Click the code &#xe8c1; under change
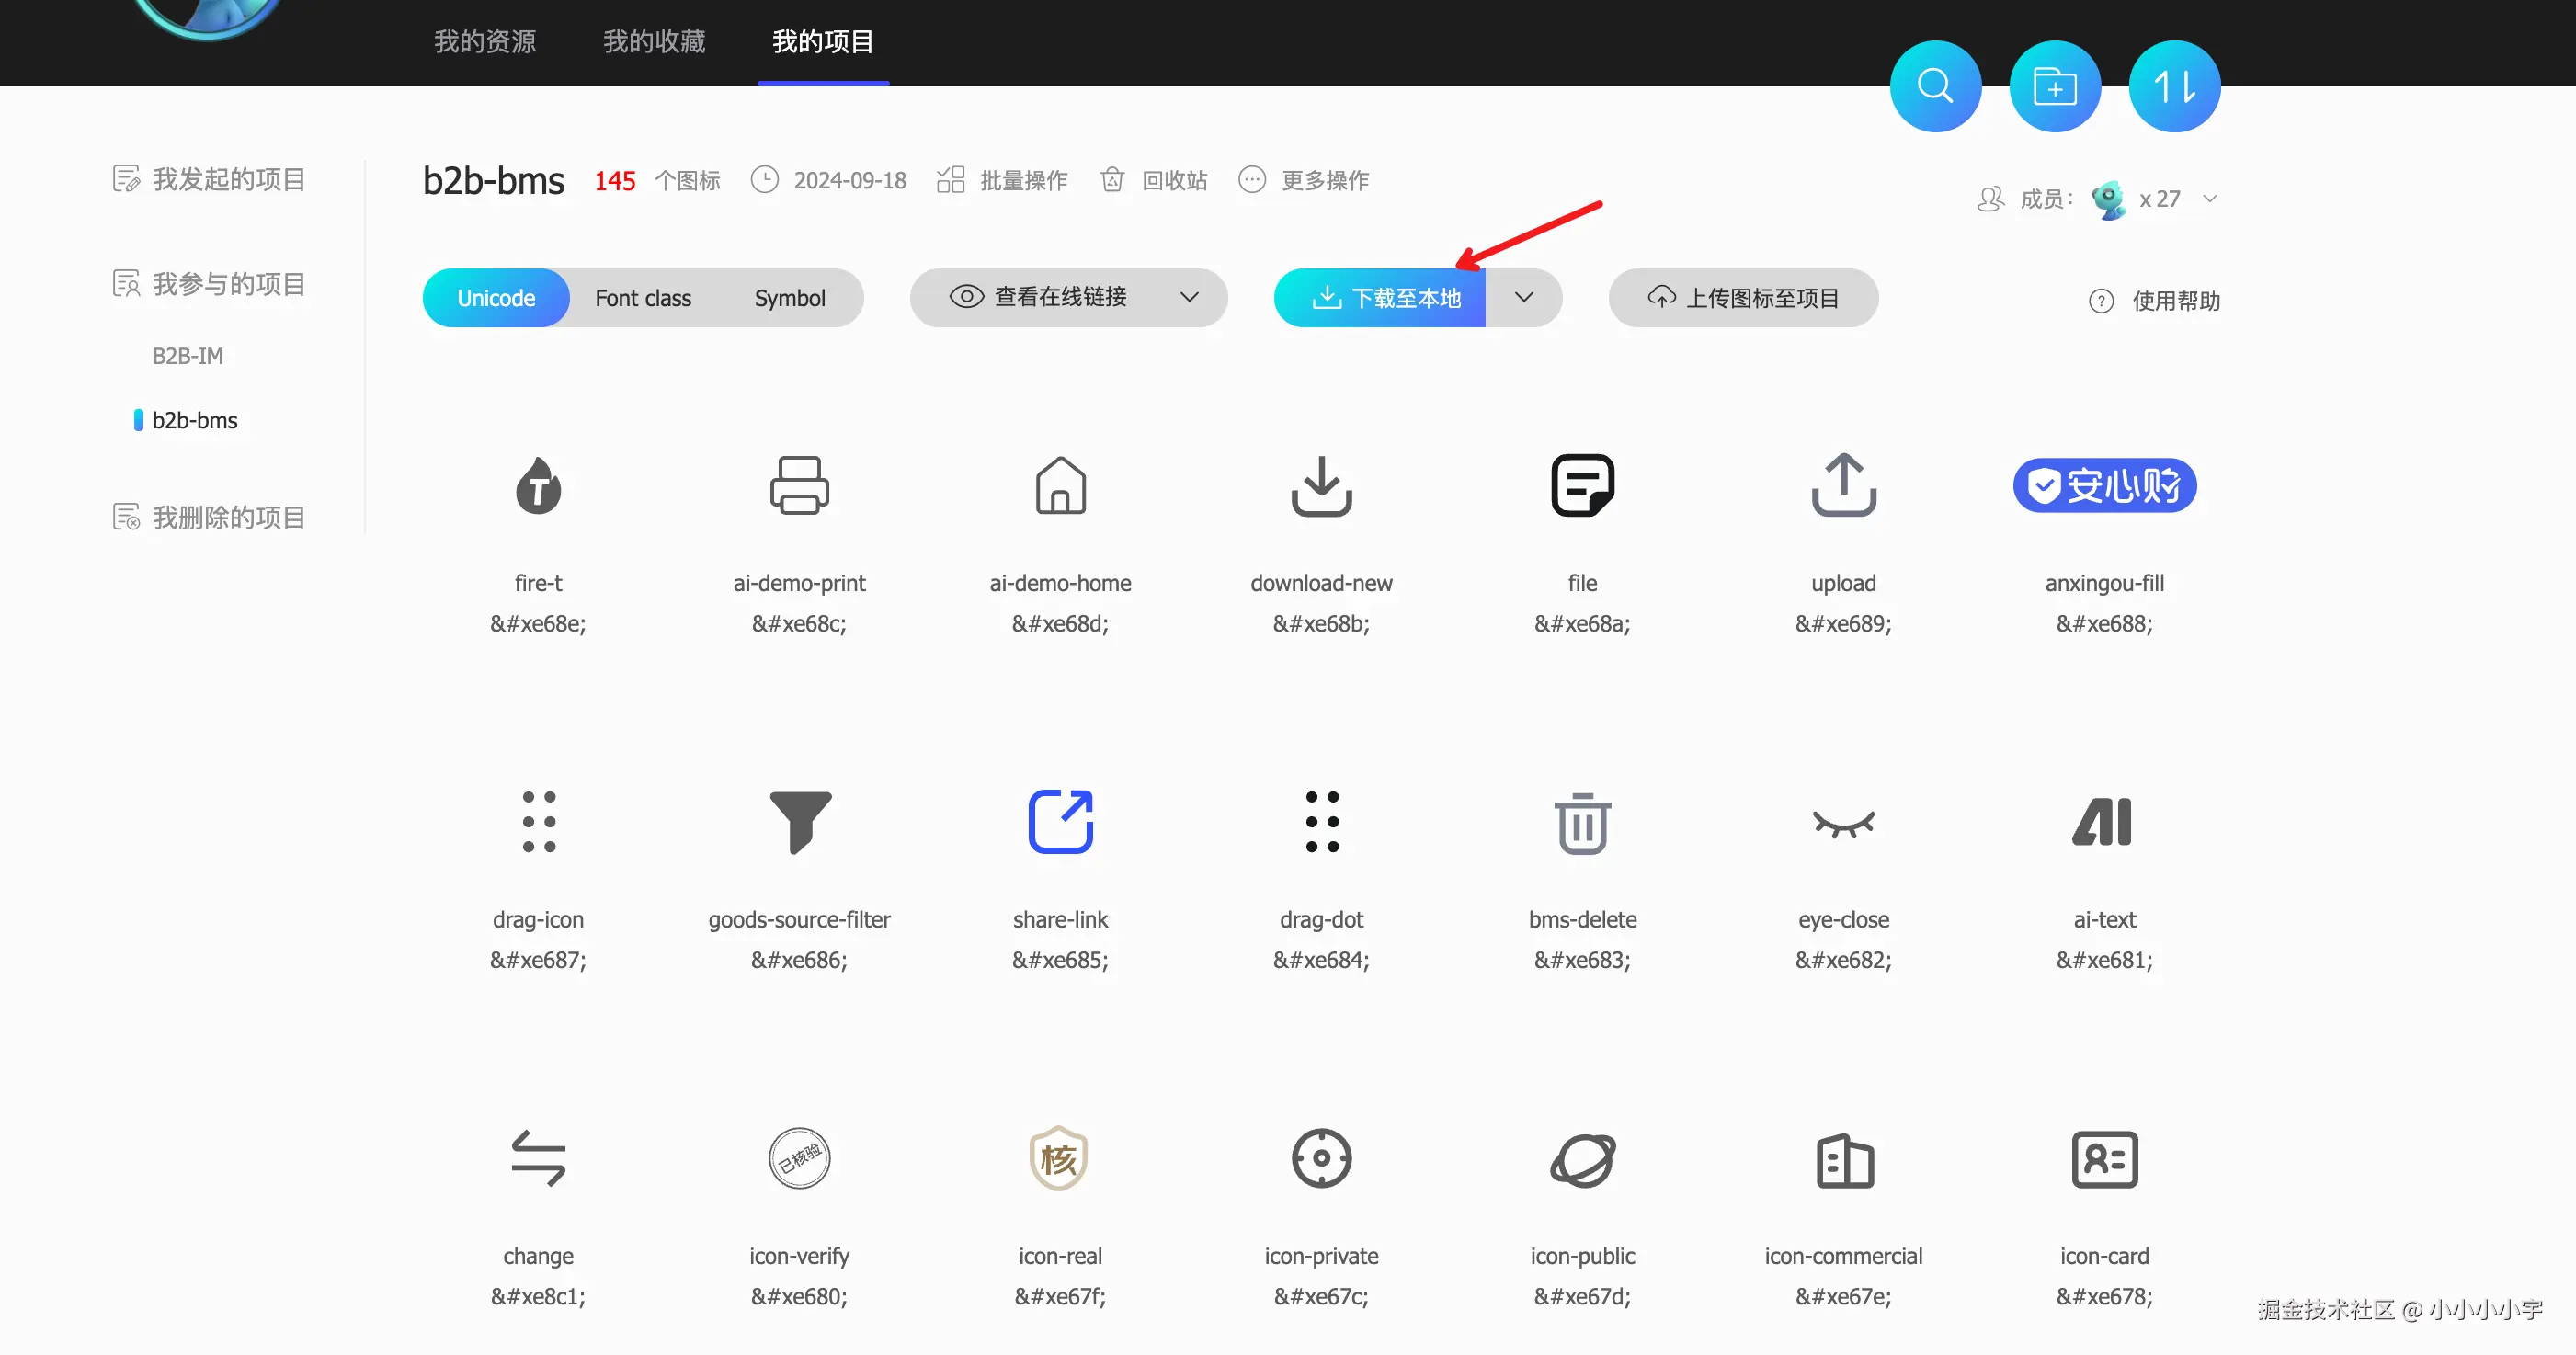2576x1355 pixels. 538,1296
